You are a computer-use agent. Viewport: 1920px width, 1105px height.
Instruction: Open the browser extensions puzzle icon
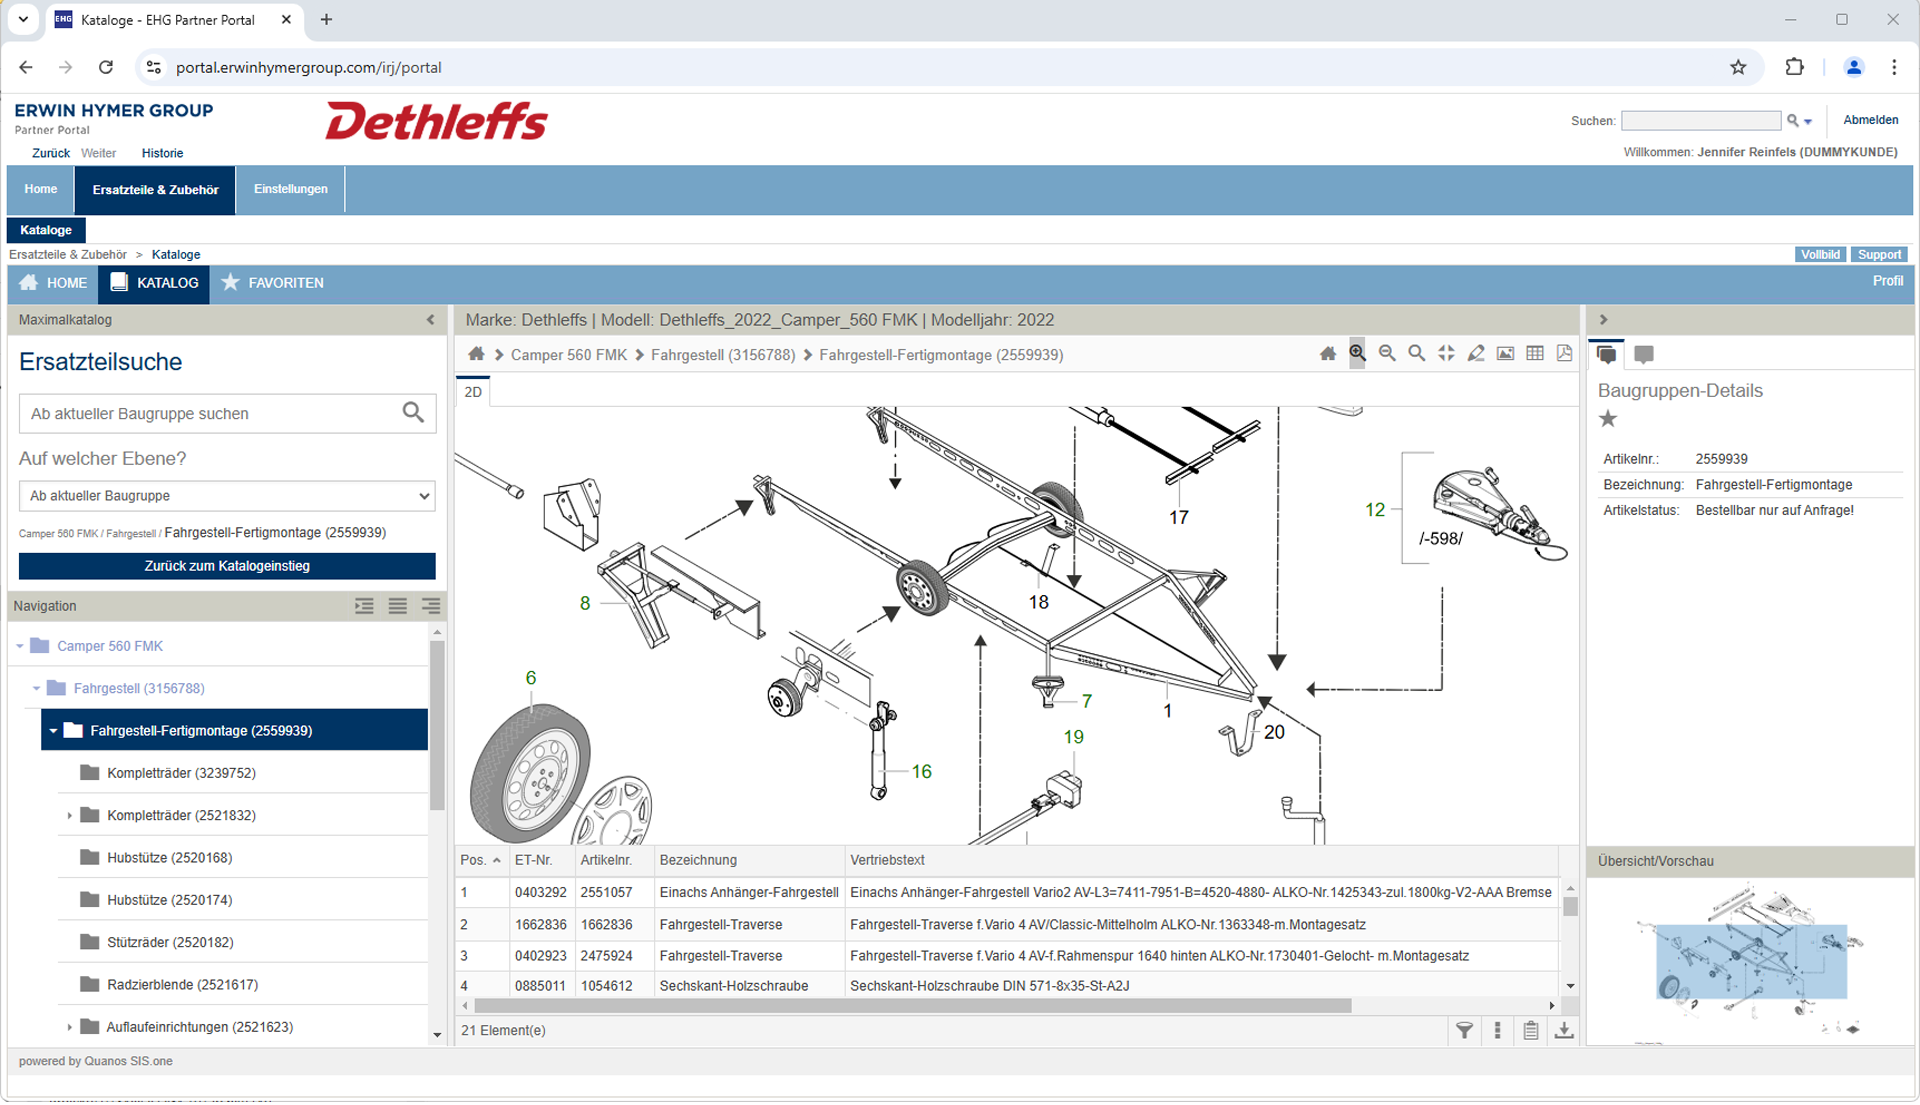(x=1795, y=67)
